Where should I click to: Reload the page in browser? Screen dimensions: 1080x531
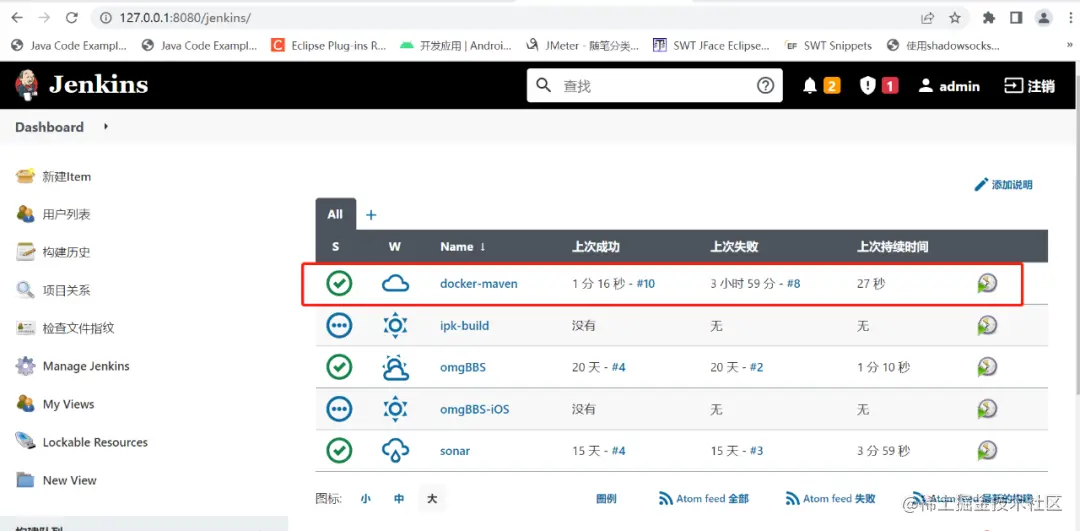click(x=72, y=18)
